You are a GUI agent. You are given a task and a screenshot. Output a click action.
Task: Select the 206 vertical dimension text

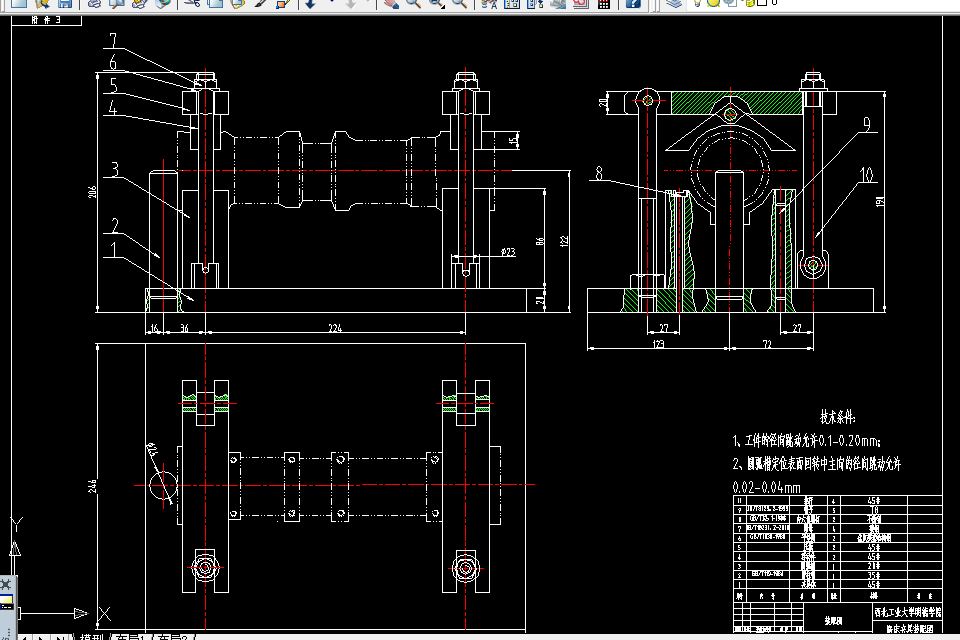coord(92,192)
